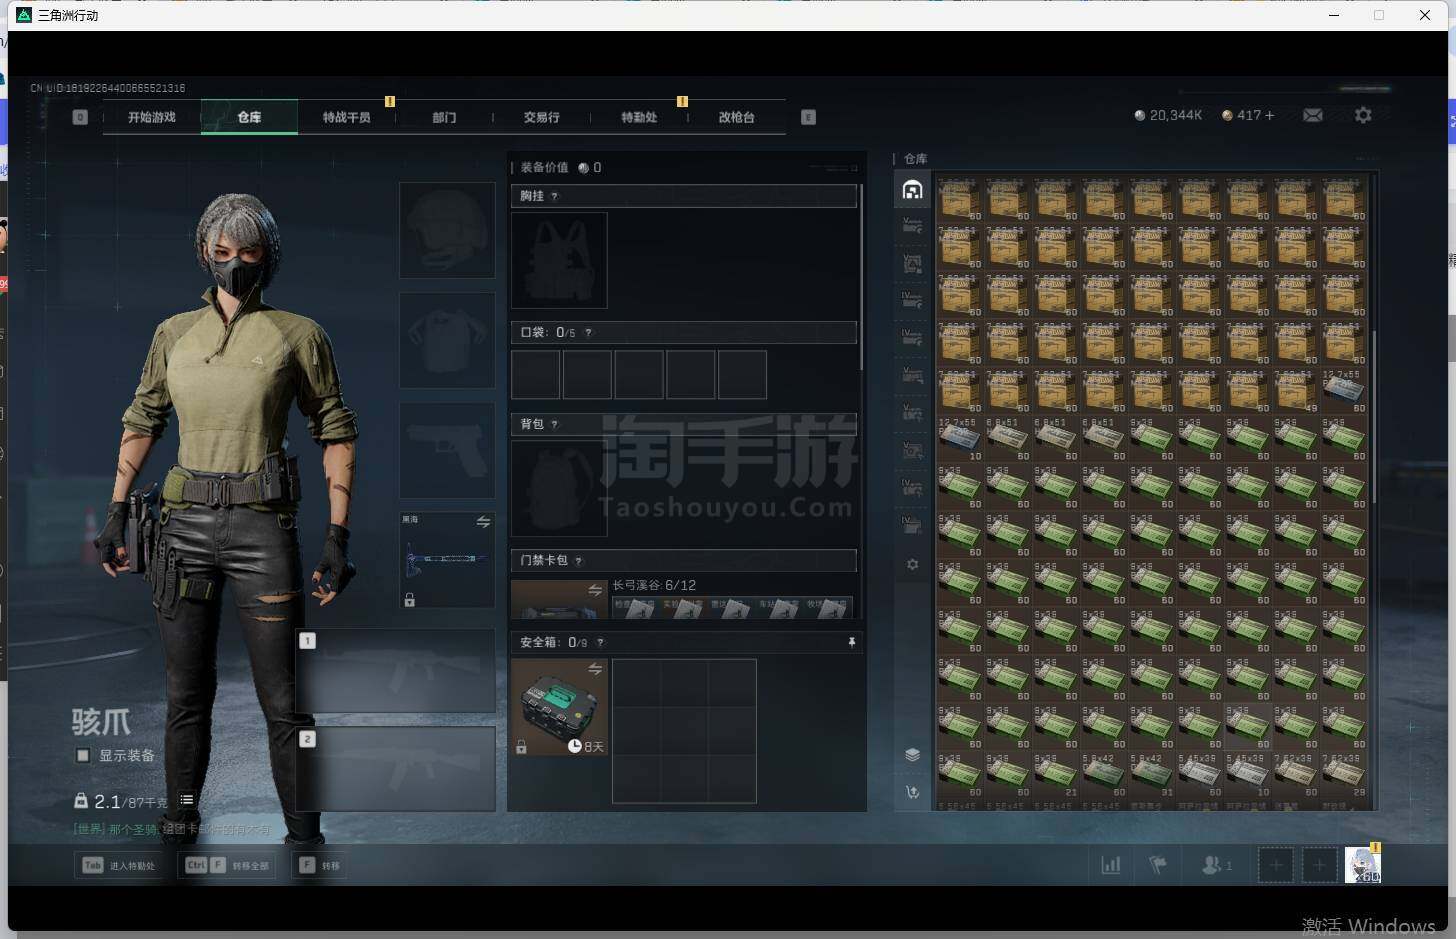
Task: Click the first pocket slot
Action: tap(536, 374)
